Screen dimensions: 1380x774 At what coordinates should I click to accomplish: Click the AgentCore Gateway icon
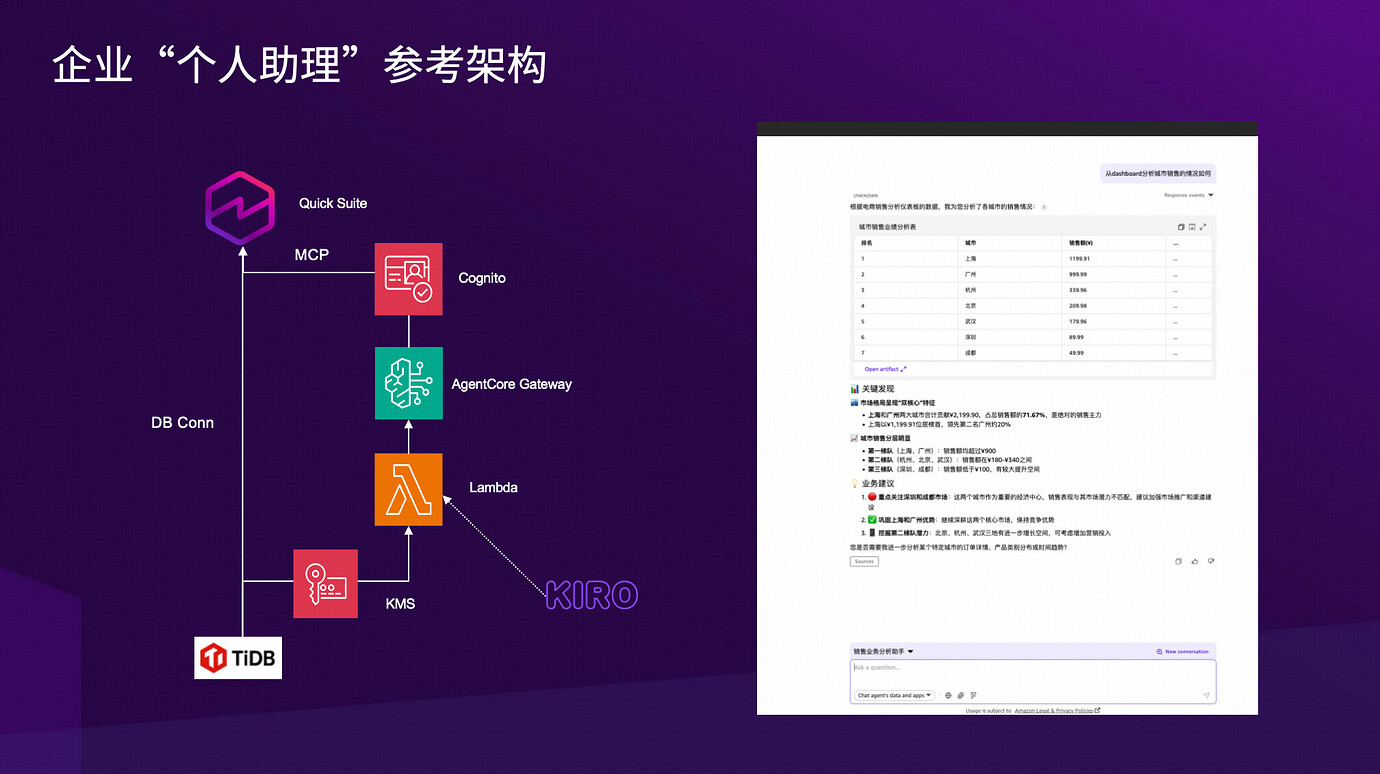tap(408, 383)
